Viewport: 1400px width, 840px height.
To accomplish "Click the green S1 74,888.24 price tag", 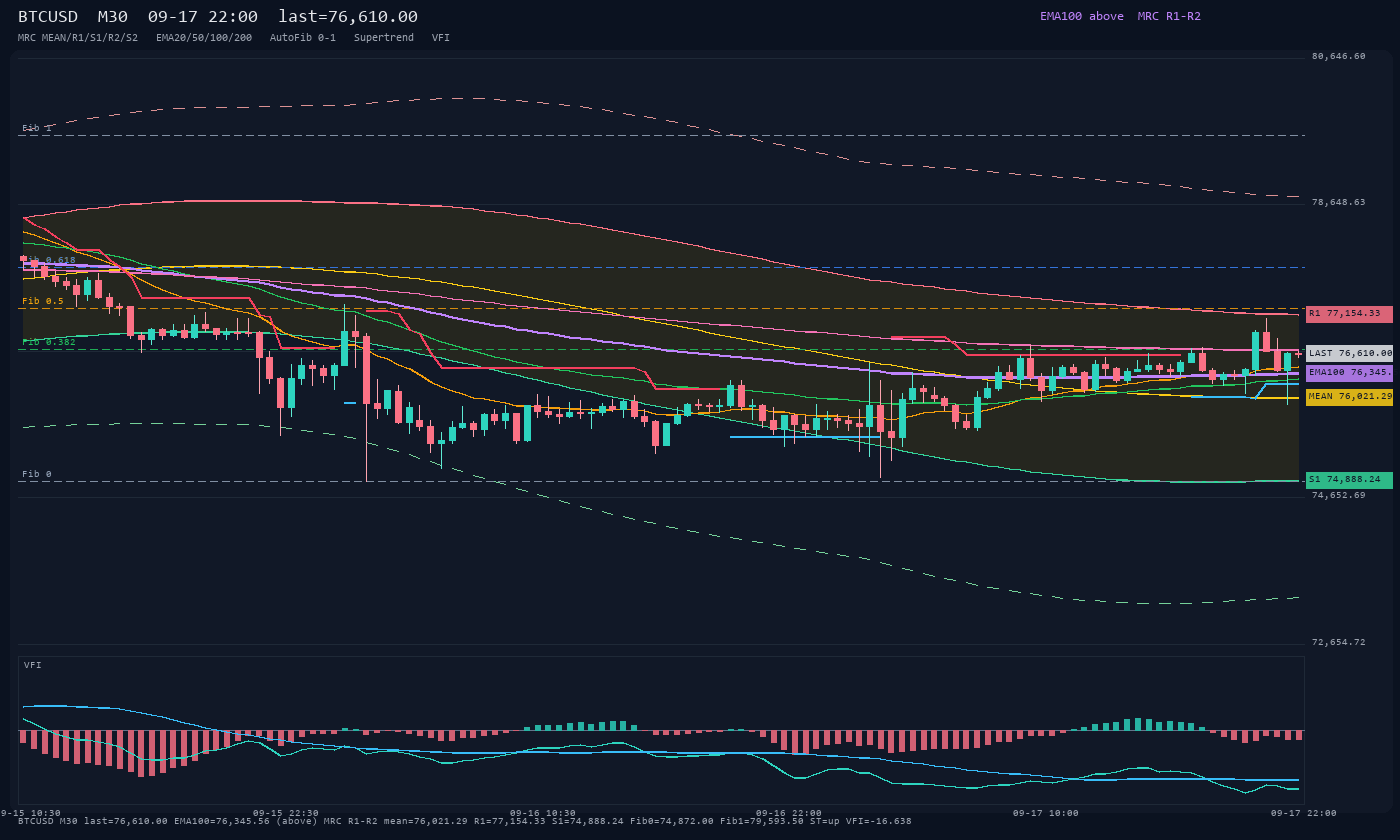I will (1349, 480).
